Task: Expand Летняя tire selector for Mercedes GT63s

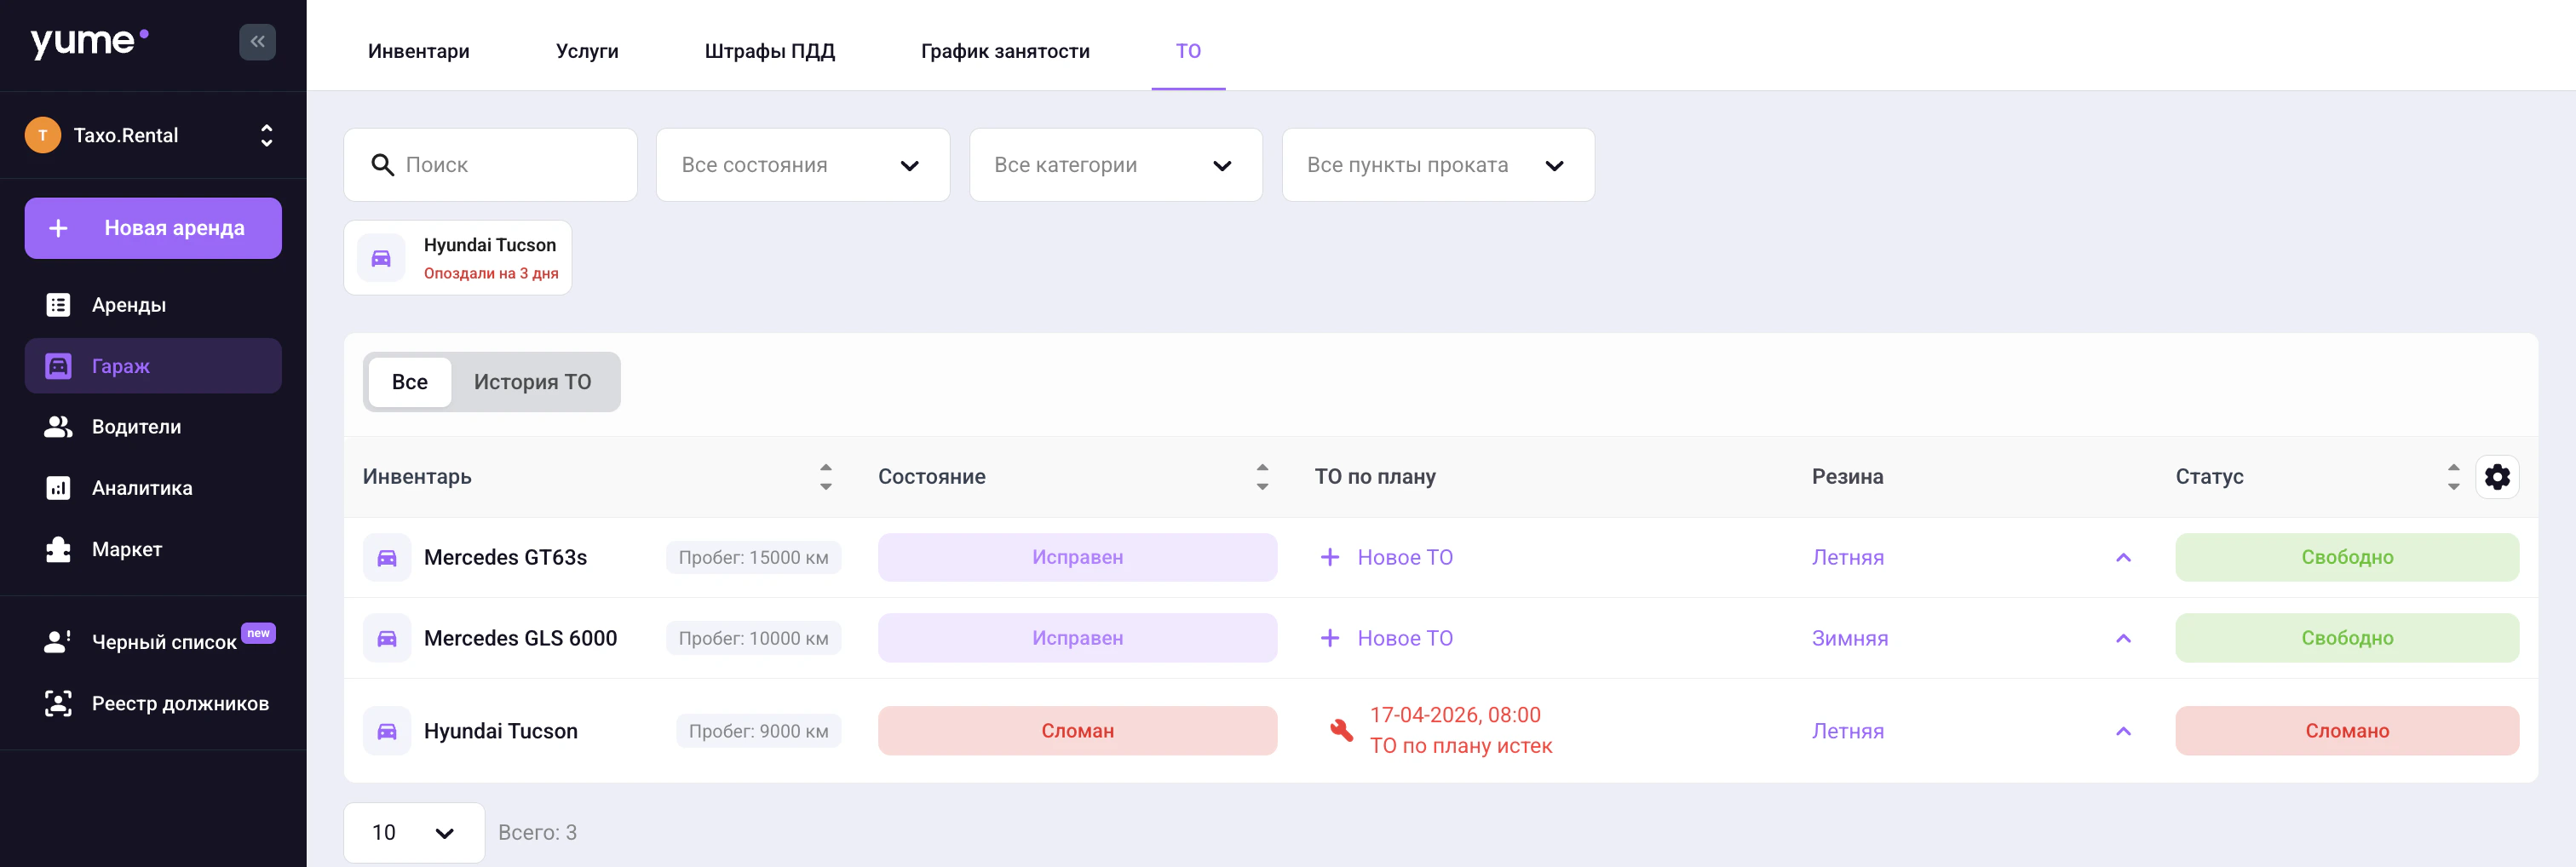Action: (x=1971, y=558)
